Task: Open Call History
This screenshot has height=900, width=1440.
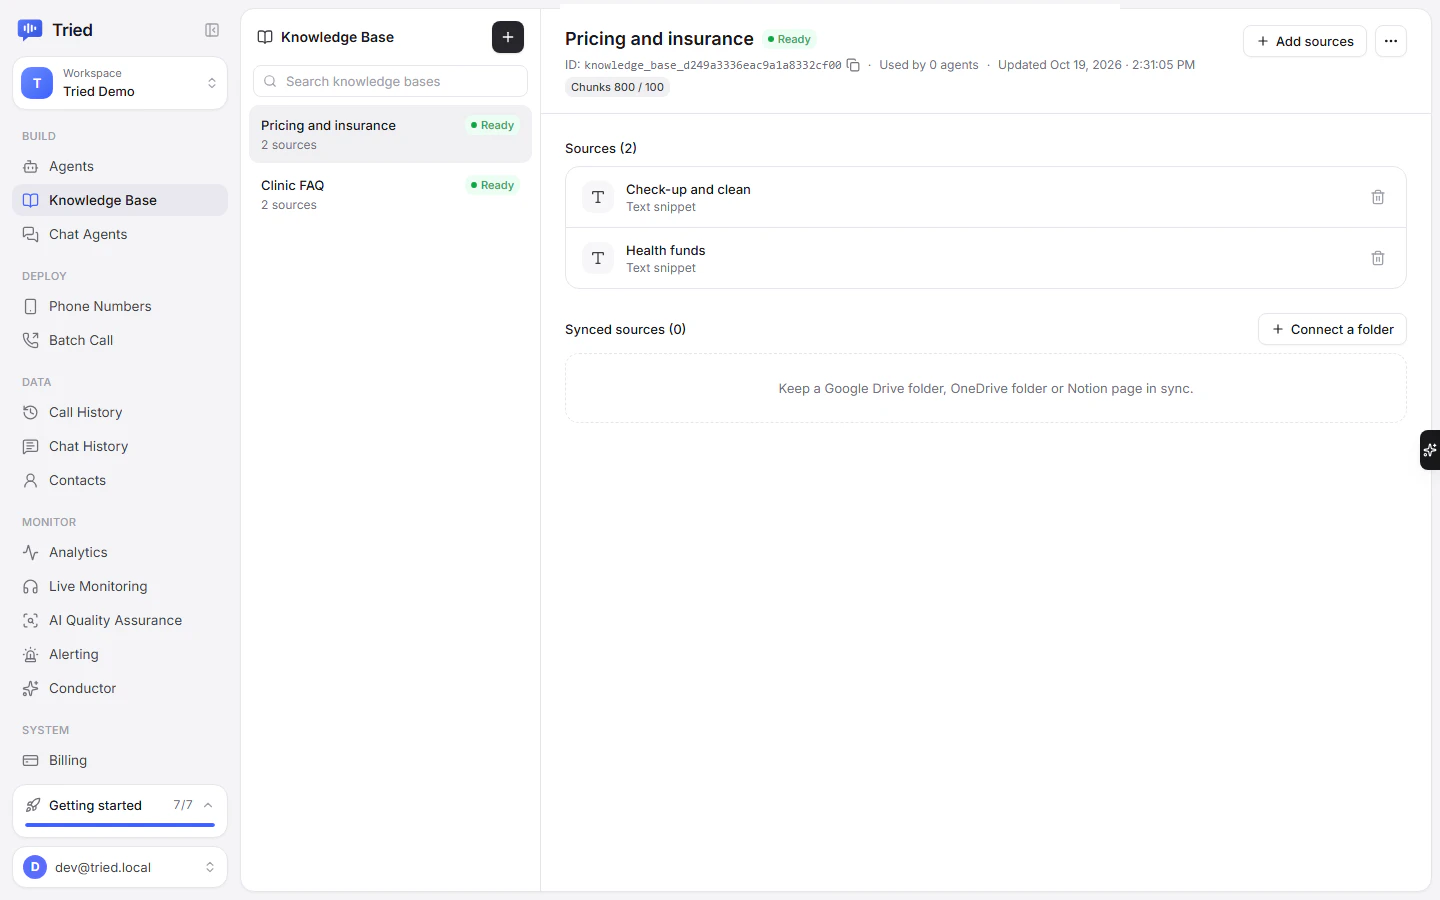Action: [x=120, y=412]
